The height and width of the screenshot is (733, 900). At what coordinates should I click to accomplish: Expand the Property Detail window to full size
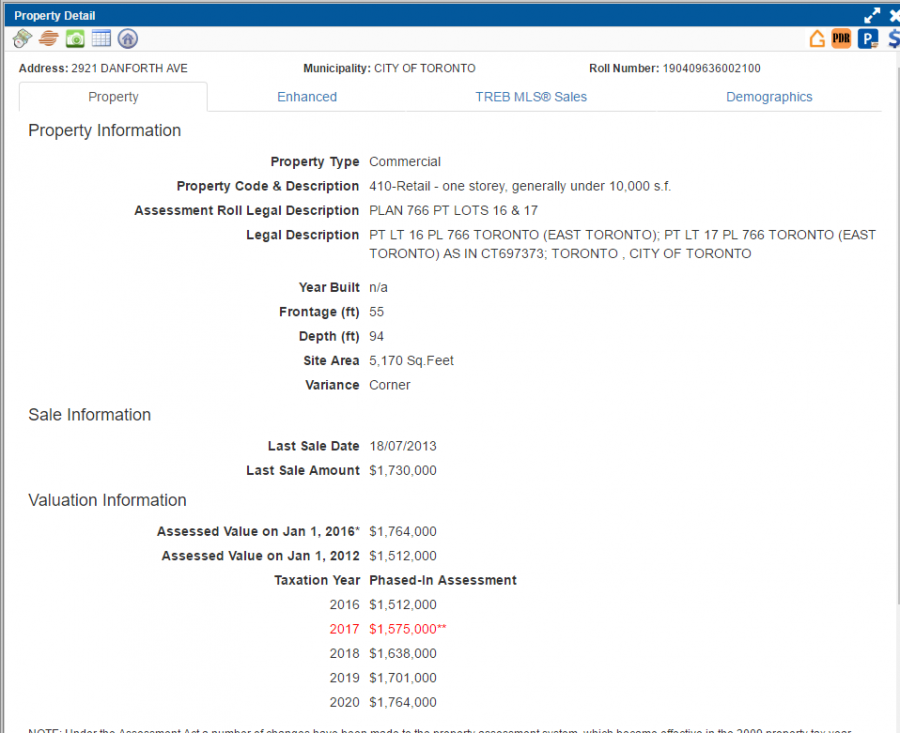(x=872, y=15)
